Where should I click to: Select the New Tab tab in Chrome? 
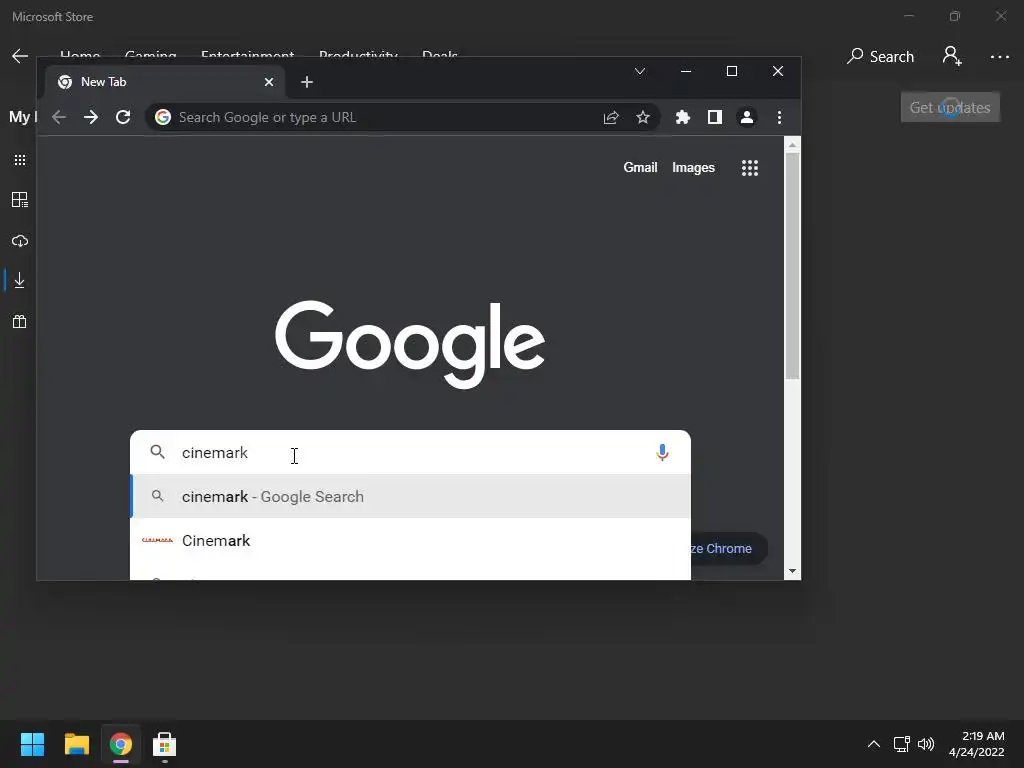point(167,82)
